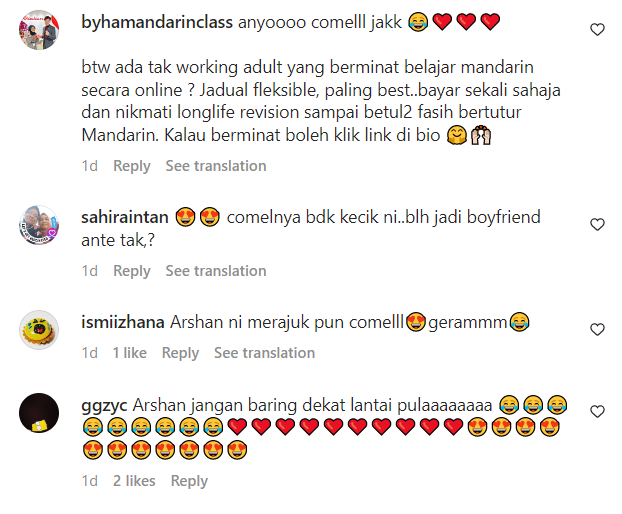Reply to sahiraintan's comment
Viewport: 622px width, 514px height.
[x=132, y=271]
